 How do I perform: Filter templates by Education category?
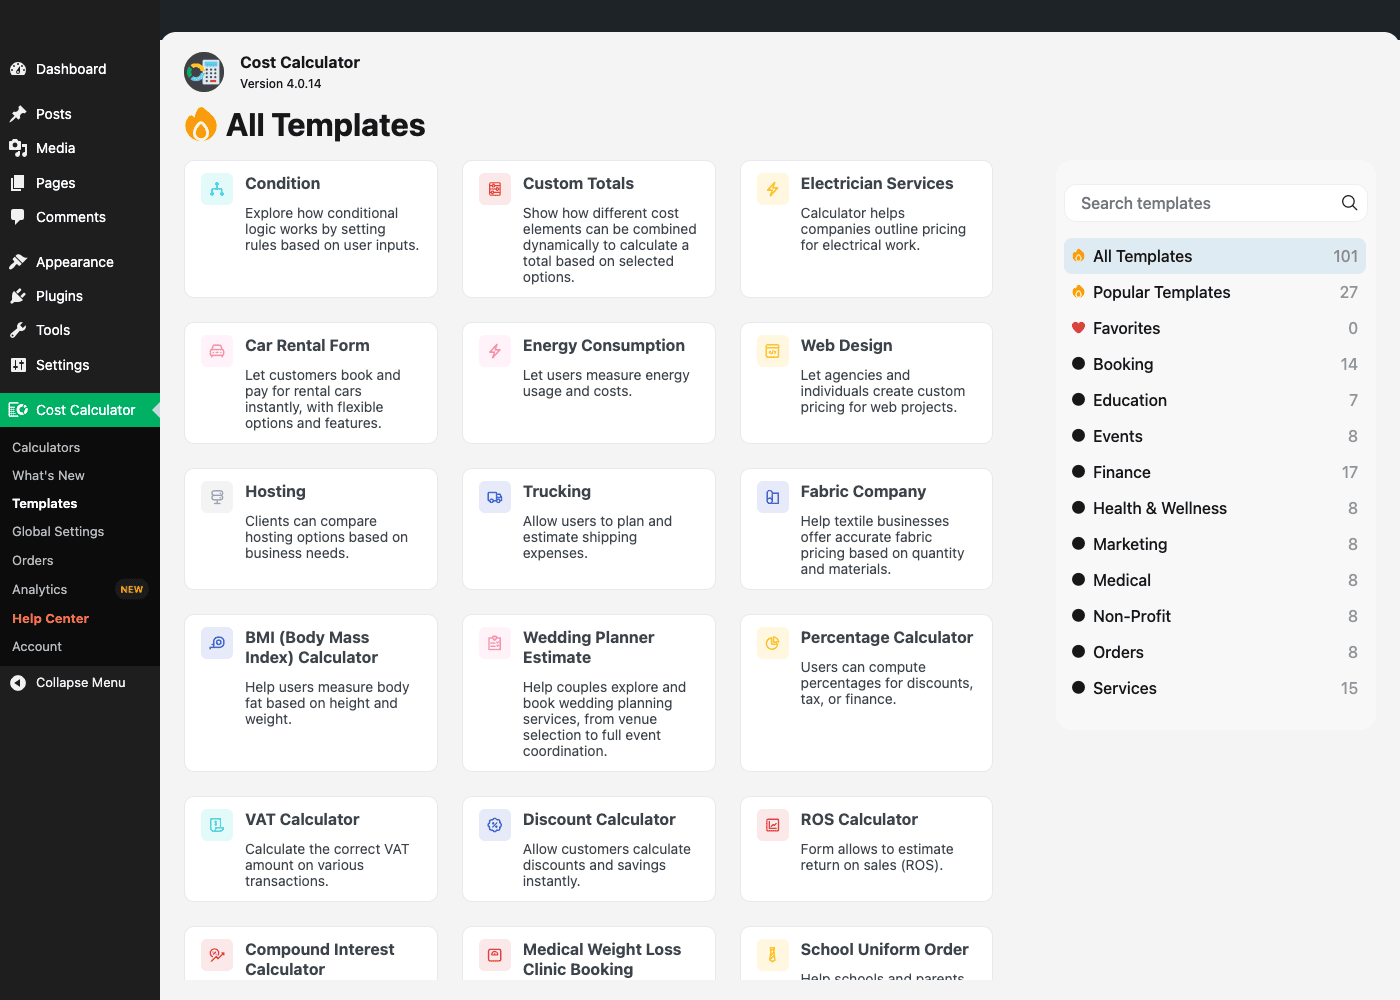1215,400
